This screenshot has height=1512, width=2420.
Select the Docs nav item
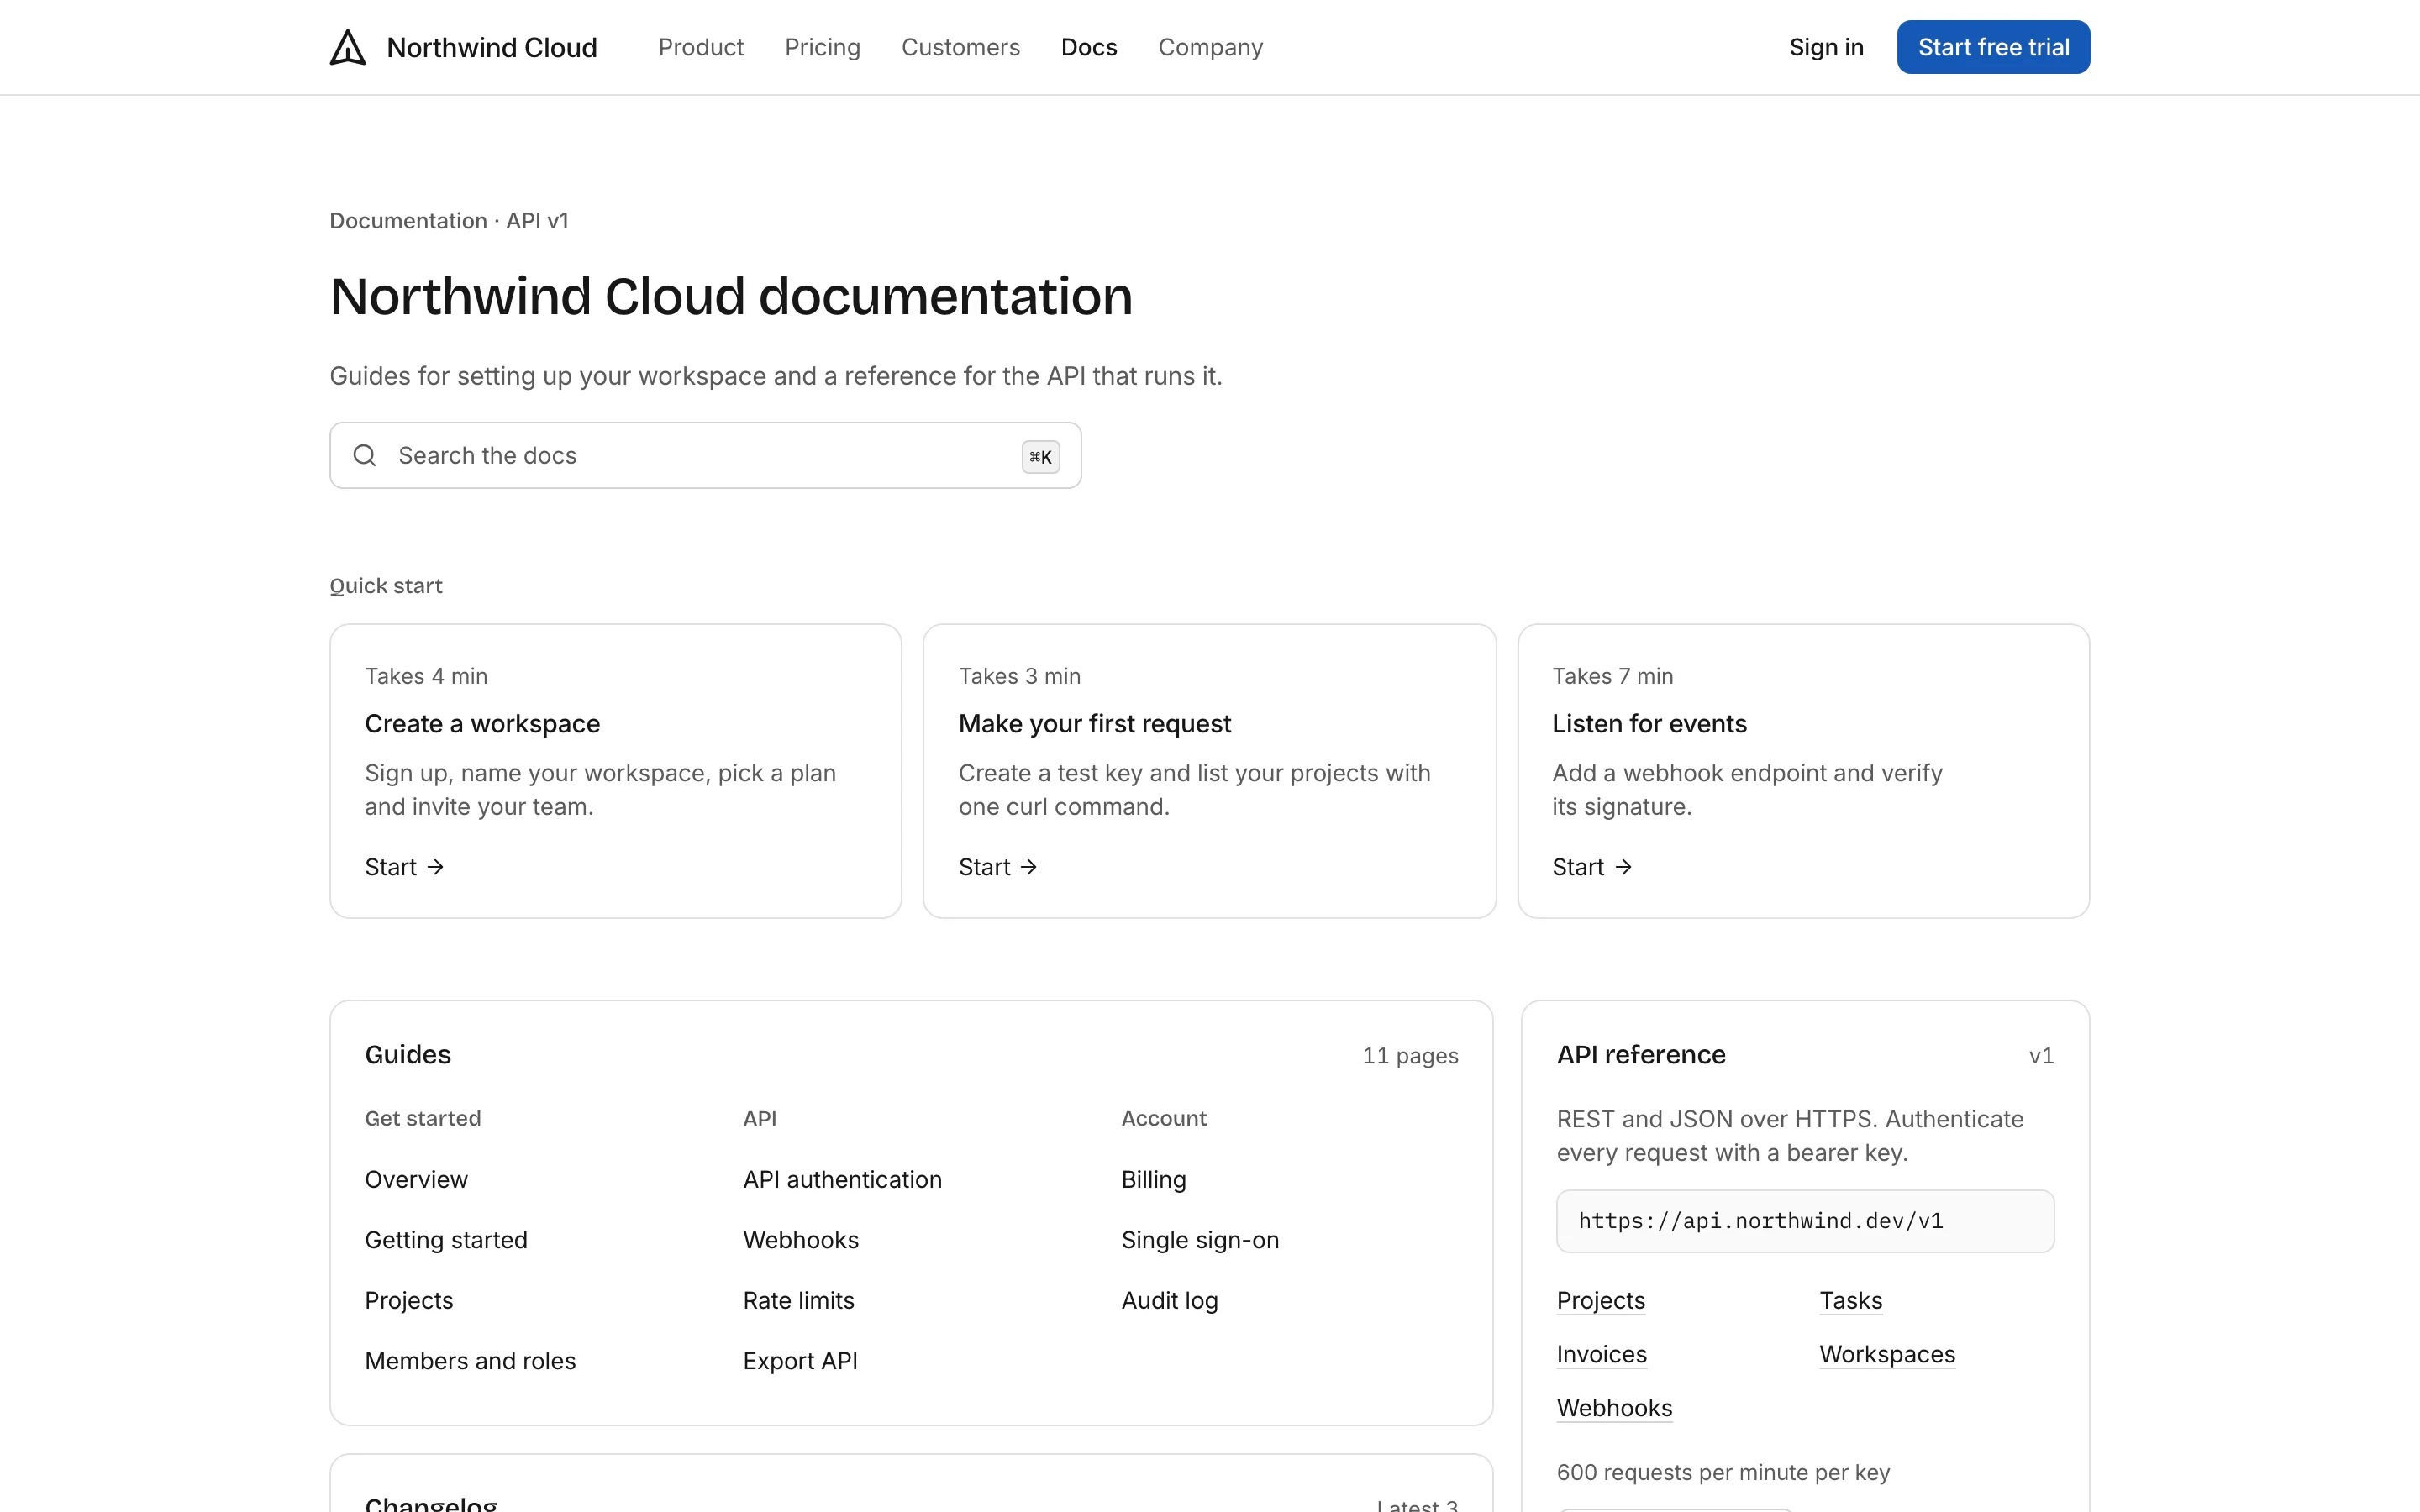pyautogui.click(x=1089, y=47)
